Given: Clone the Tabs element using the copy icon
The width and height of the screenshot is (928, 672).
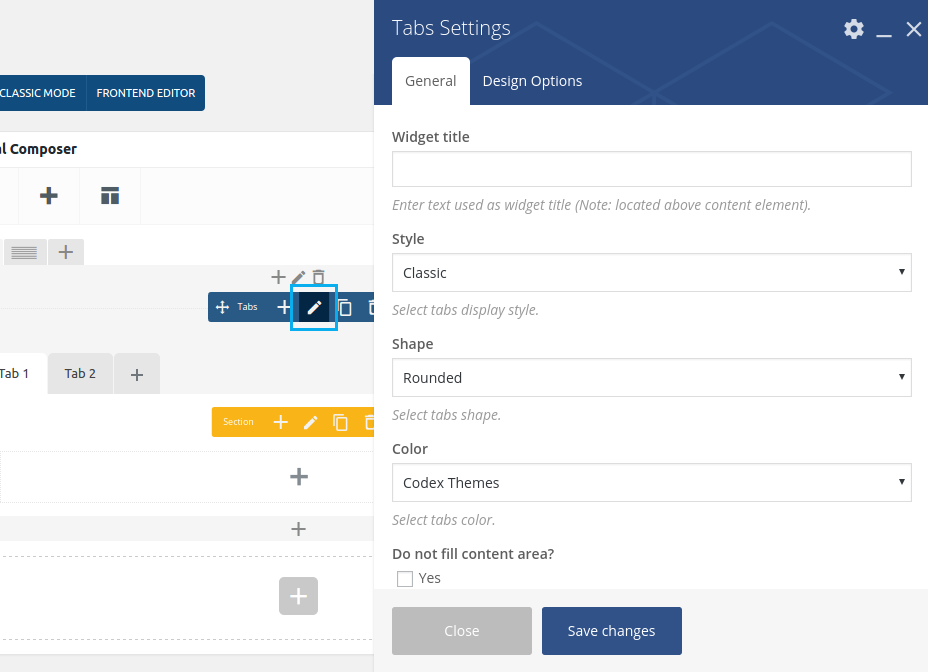Looking at the screenshot, I should click(344, 307).
